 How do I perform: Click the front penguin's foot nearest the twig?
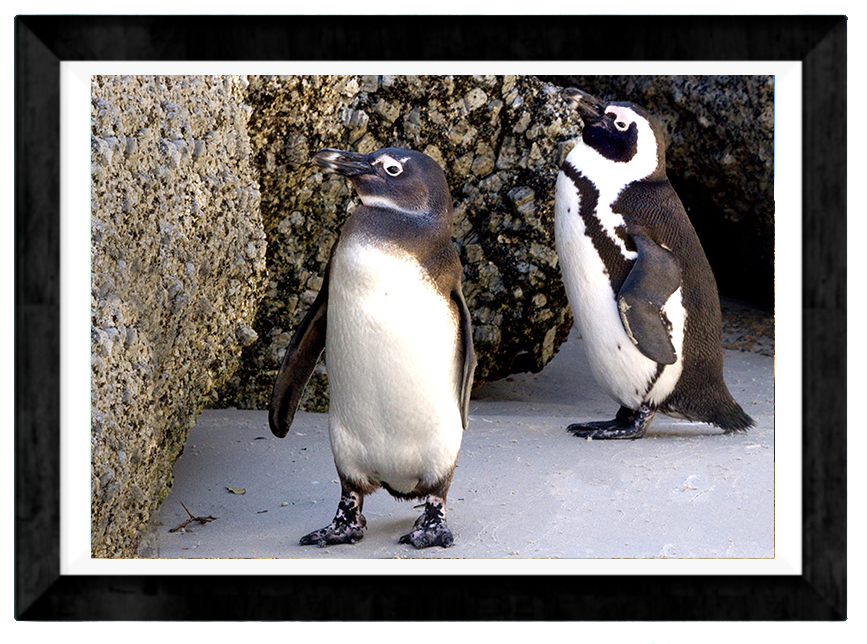335,525
